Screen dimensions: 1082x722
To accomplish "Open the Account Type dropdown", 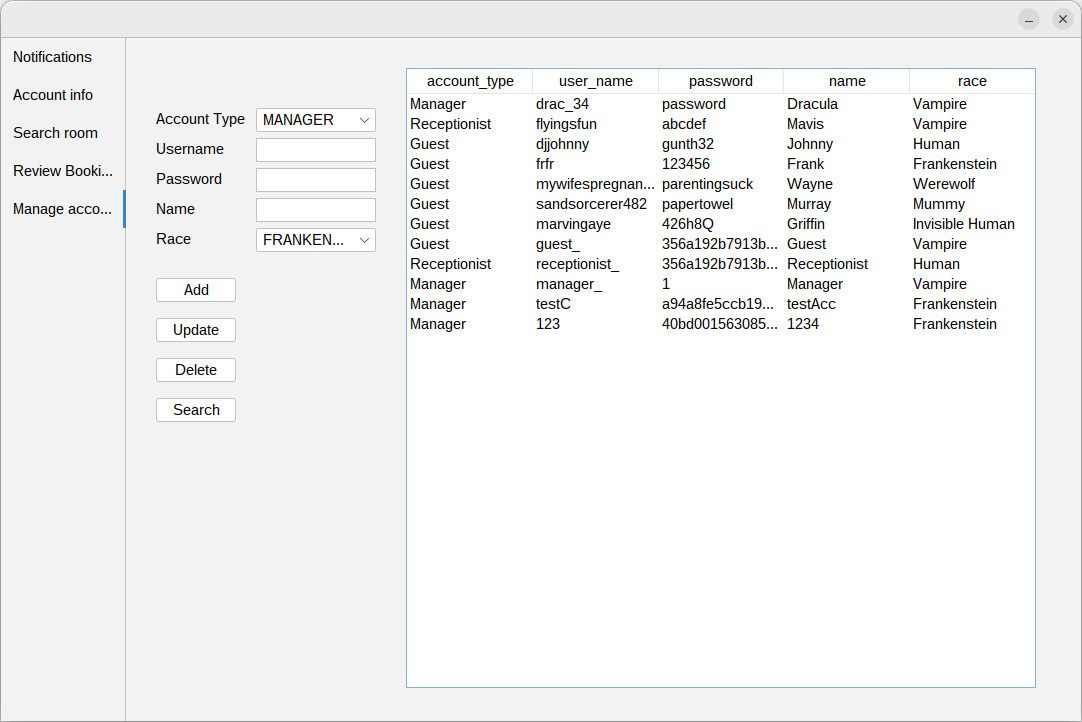I will click(315, 119).
